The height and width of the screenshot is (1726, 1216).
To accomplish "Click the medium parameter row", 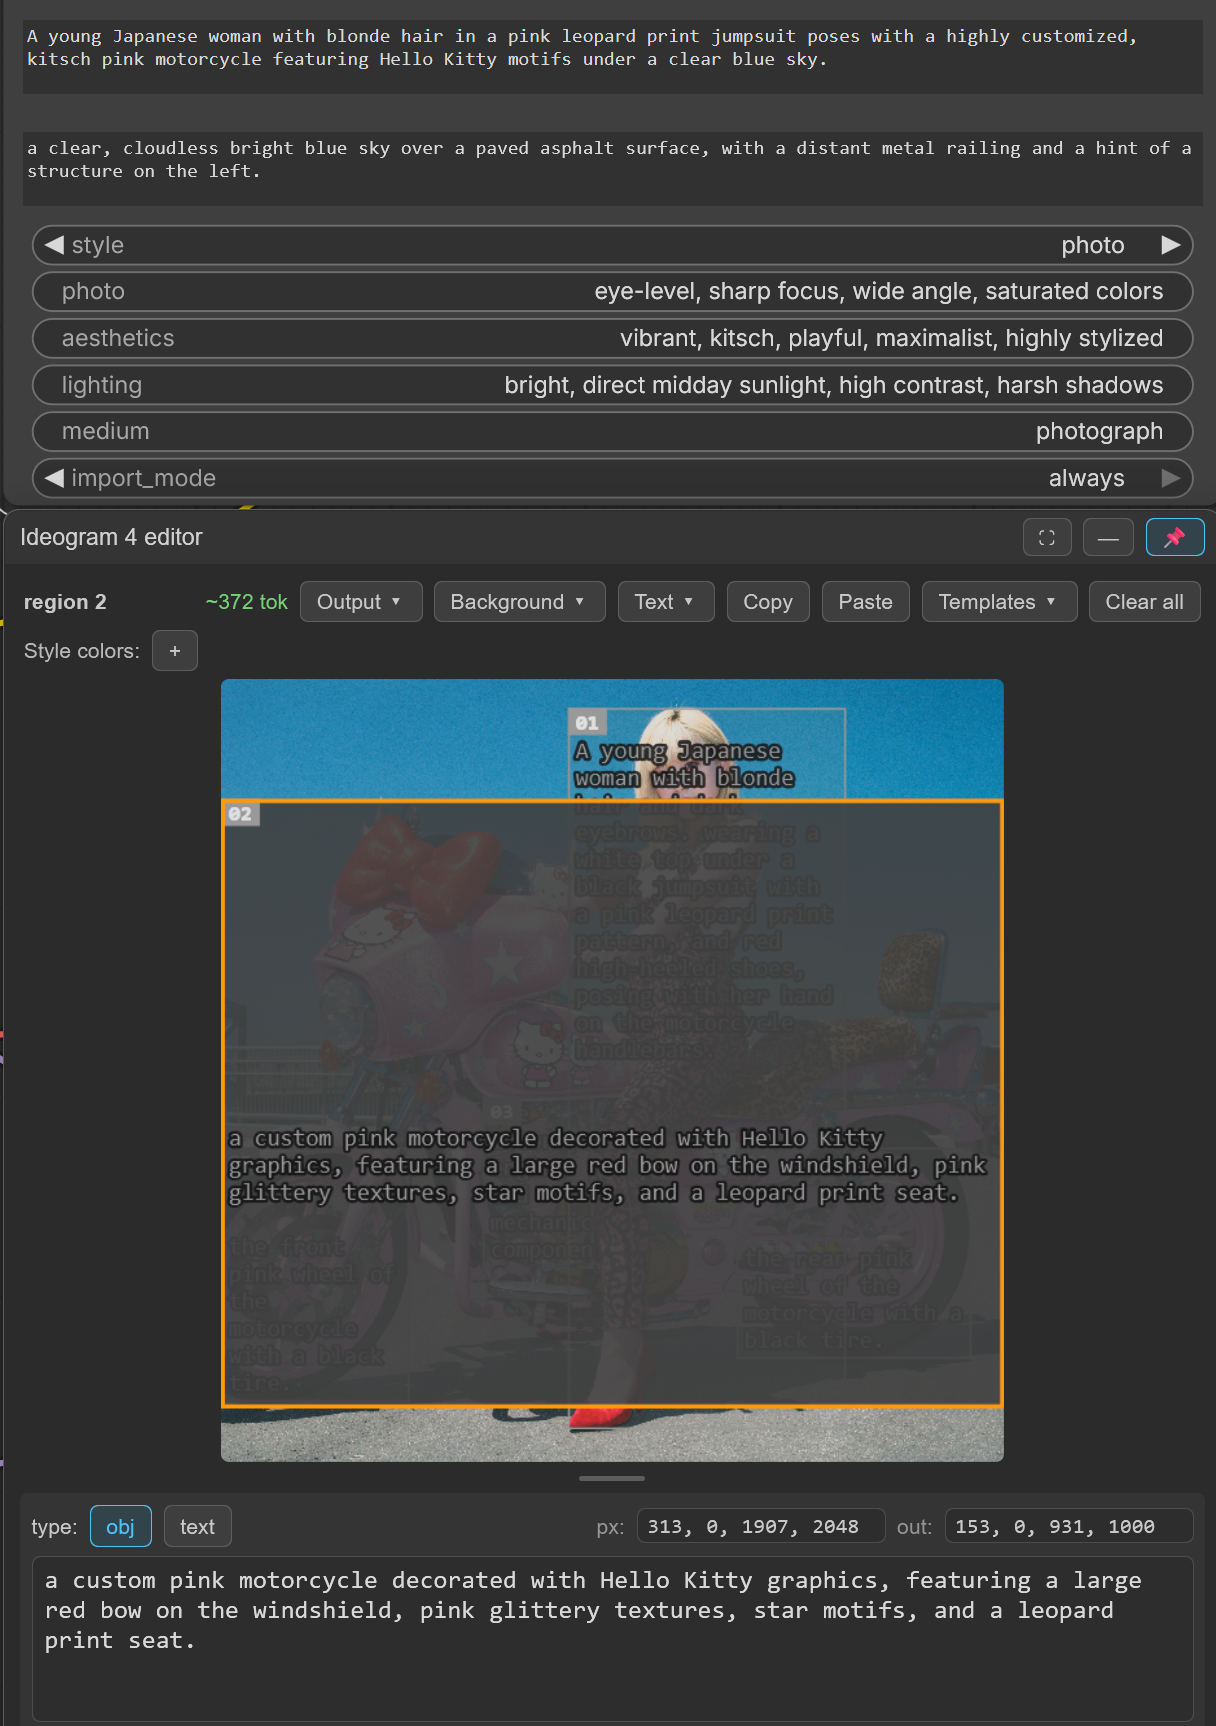I will click(x=612, y=432).
